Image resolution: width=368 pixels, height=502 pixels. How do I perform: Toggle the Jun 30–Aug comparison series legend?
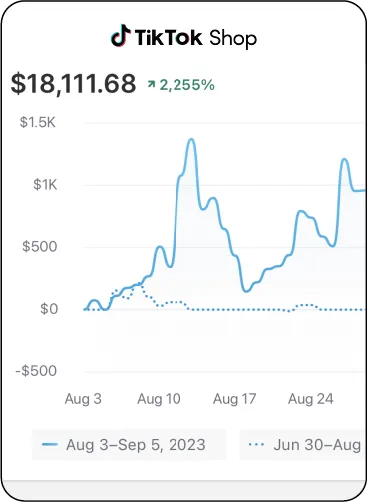pos(303,445)
